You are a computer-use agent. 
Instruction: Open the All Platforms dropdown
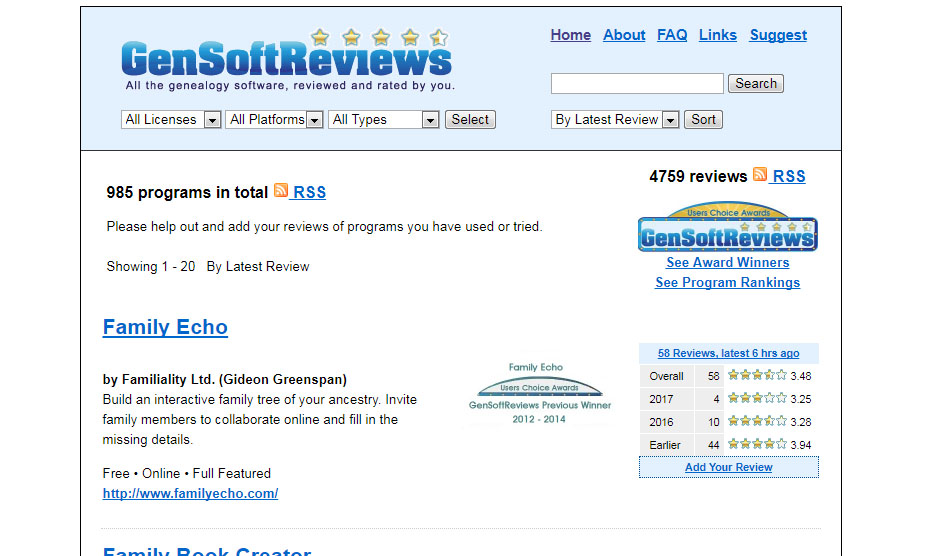[x=275, y=120]
